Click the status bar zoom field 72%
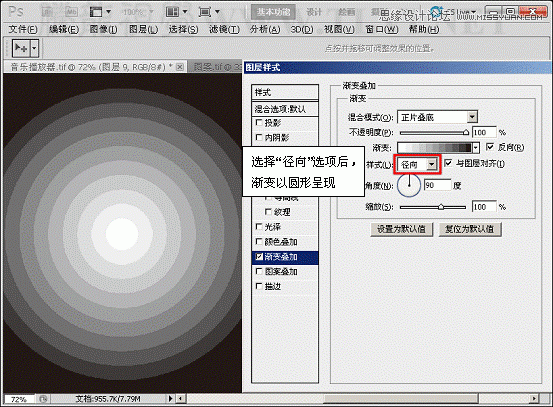This screenshot has width=553, height=407. coord(19,399)
